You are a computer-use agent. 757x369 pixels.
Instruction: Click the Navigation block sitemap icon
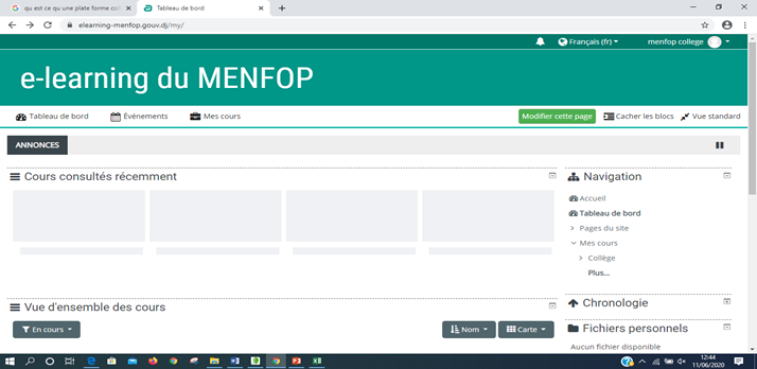573,177
